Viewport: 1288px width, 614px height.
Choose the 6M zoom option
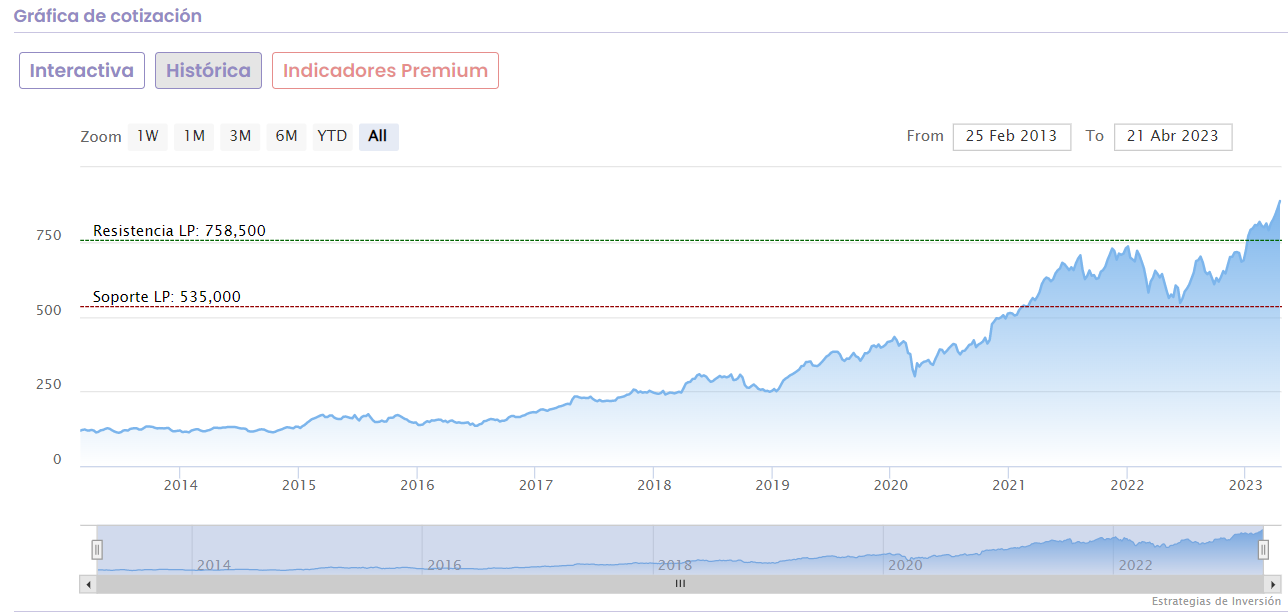click(x=286, y=136)
